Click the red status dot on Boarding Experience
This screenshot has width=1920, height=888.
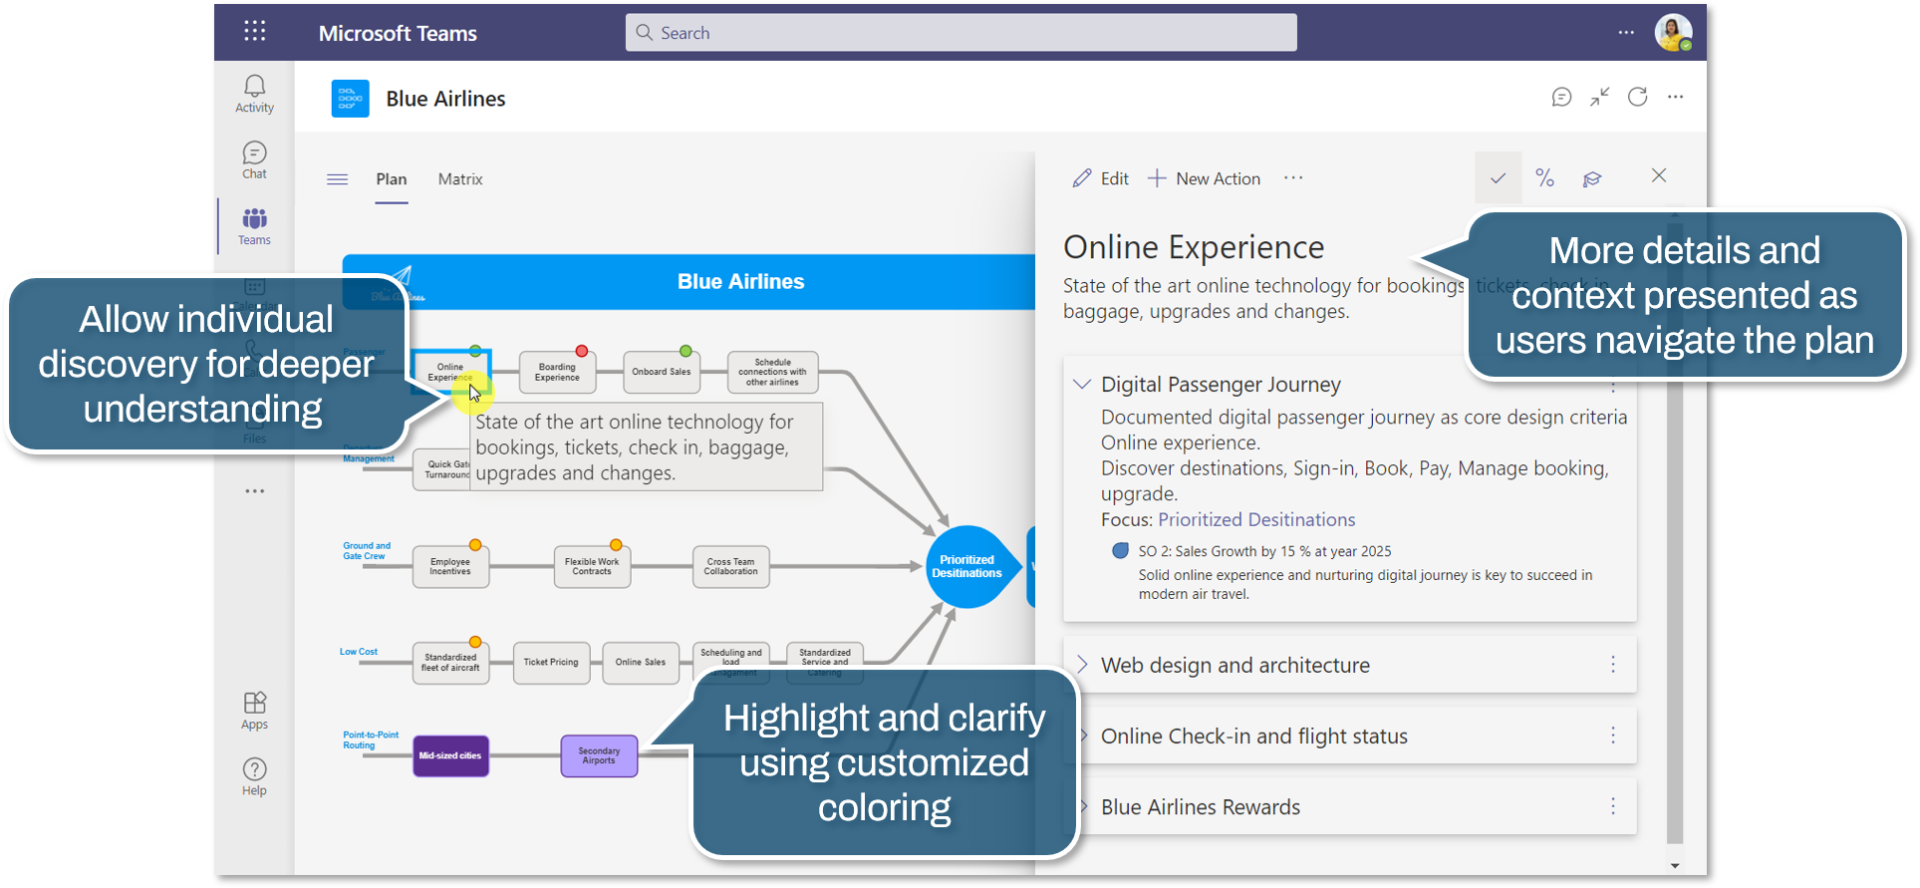[x=582, y=351]
